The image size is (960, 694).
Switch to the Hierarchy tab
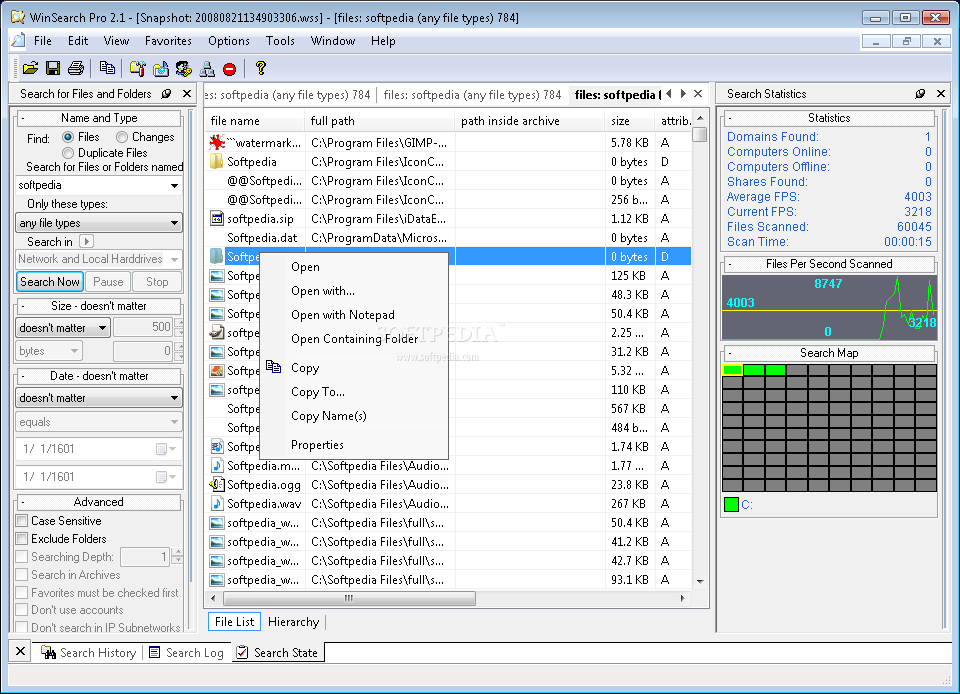293,622
